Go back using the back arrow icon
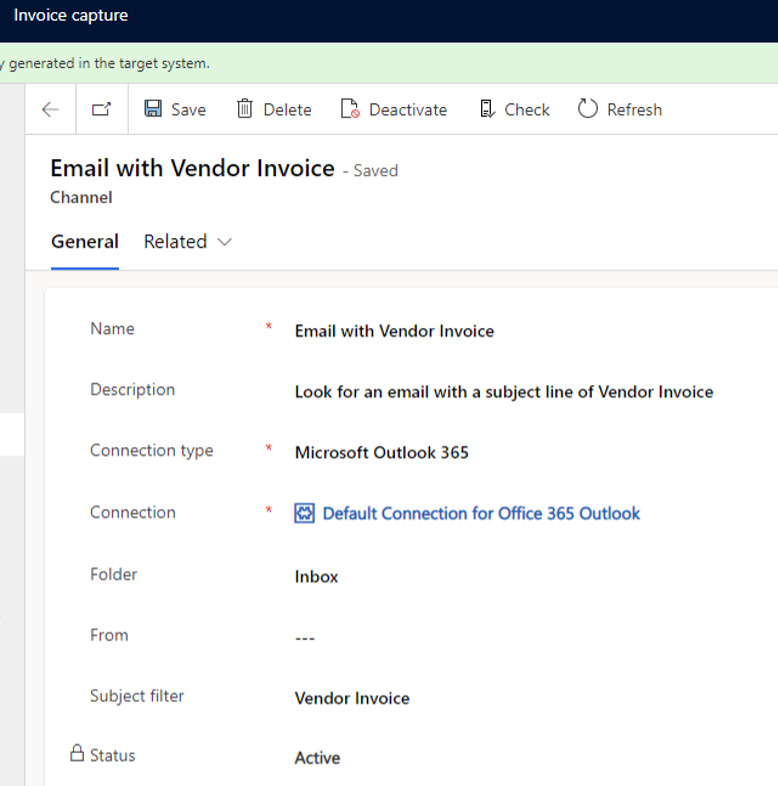 click(x=51, y=109)
